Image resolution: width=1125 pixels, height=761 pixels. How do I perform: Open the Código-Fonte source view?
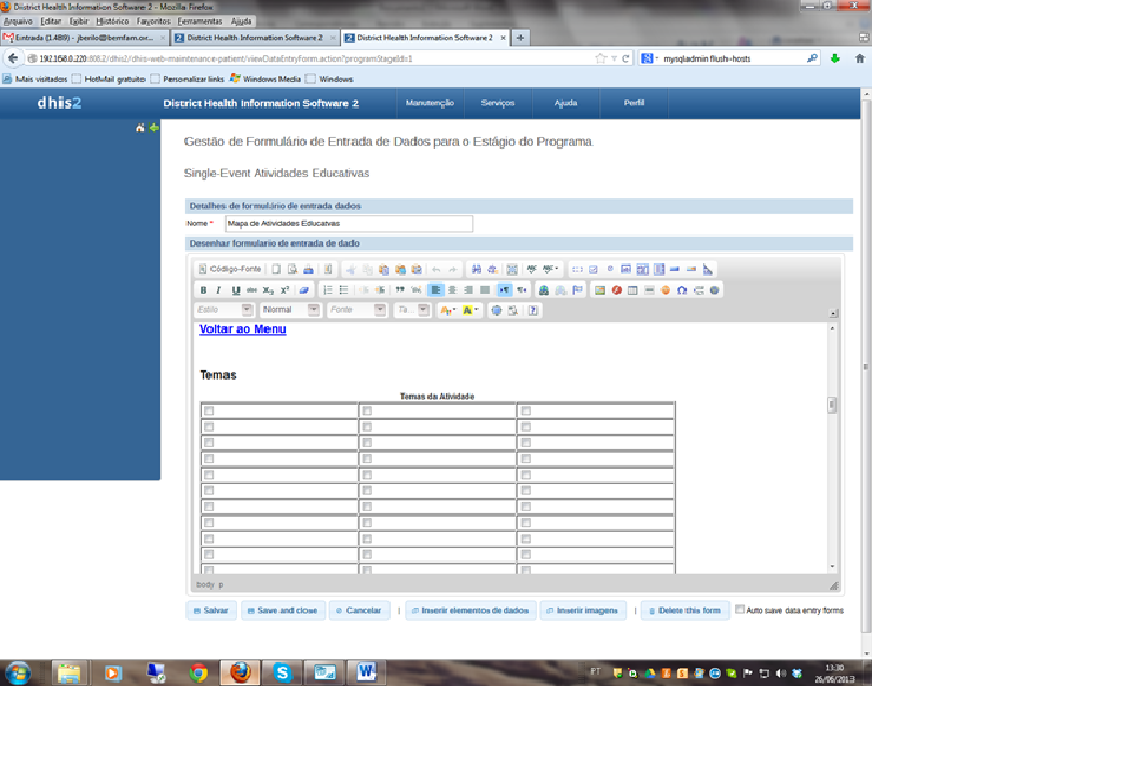coord(231,270)
